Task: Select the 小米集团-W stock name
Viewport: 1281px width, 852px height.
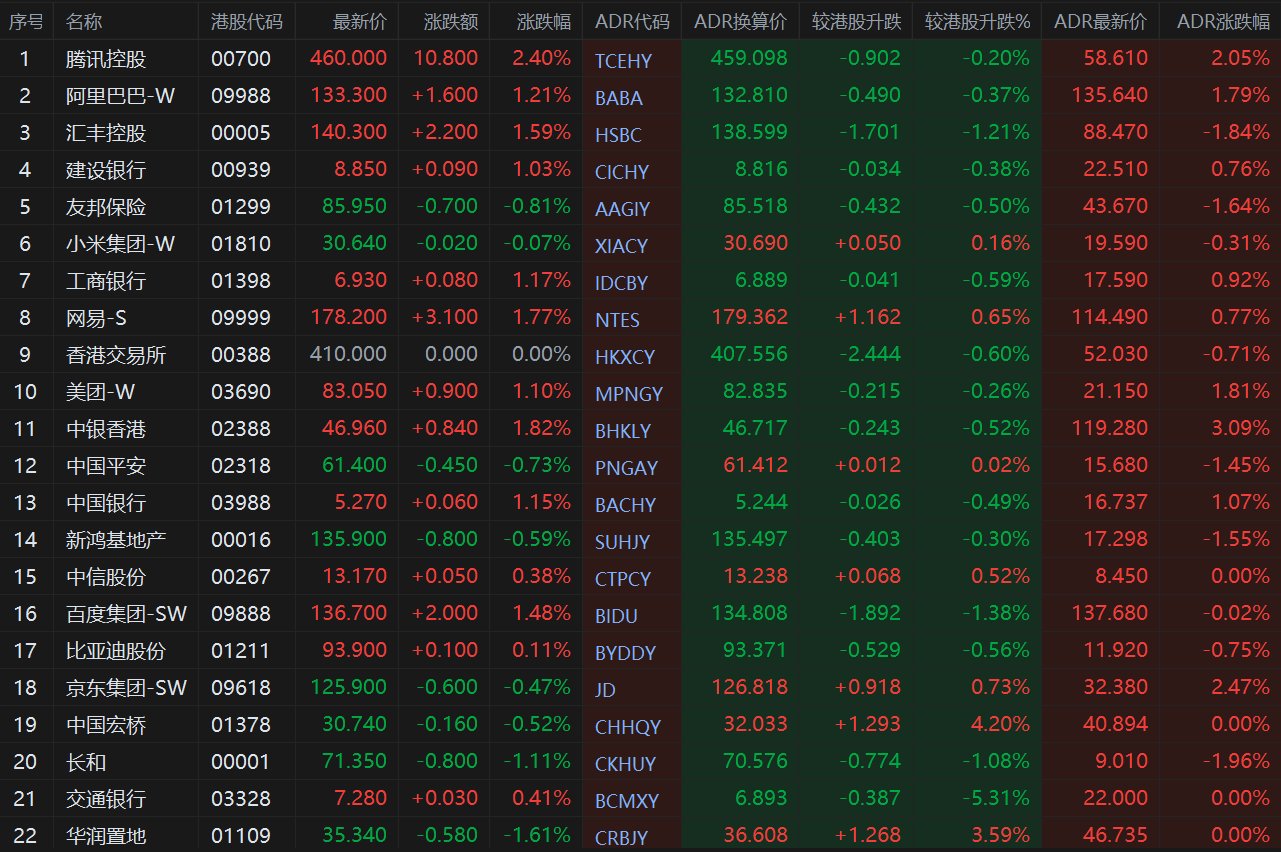Action: tap(120, 244)
